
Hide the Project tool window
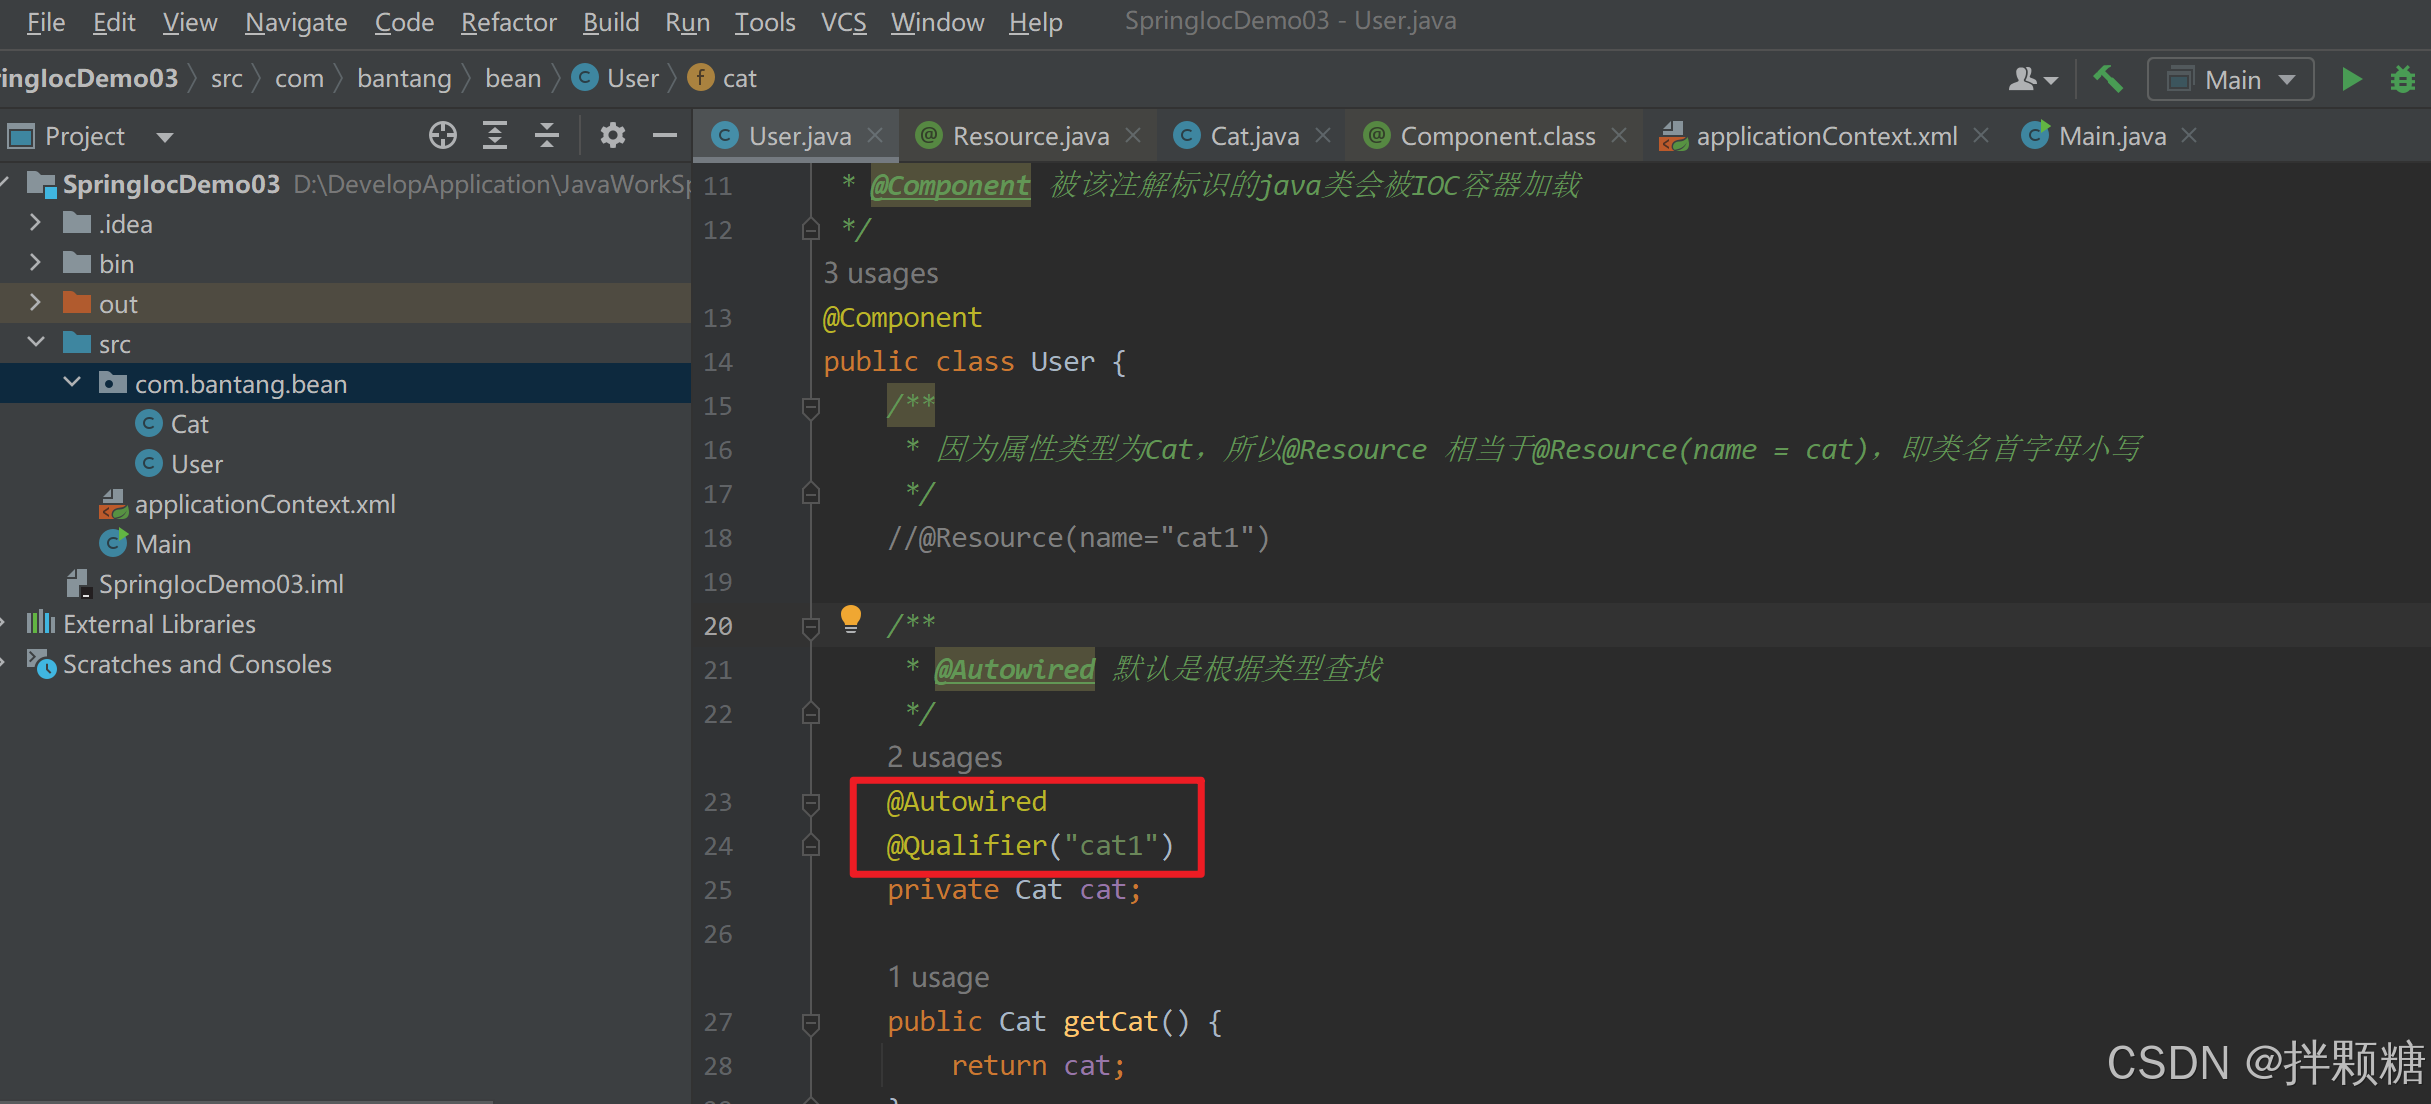[x=664, y=135]
